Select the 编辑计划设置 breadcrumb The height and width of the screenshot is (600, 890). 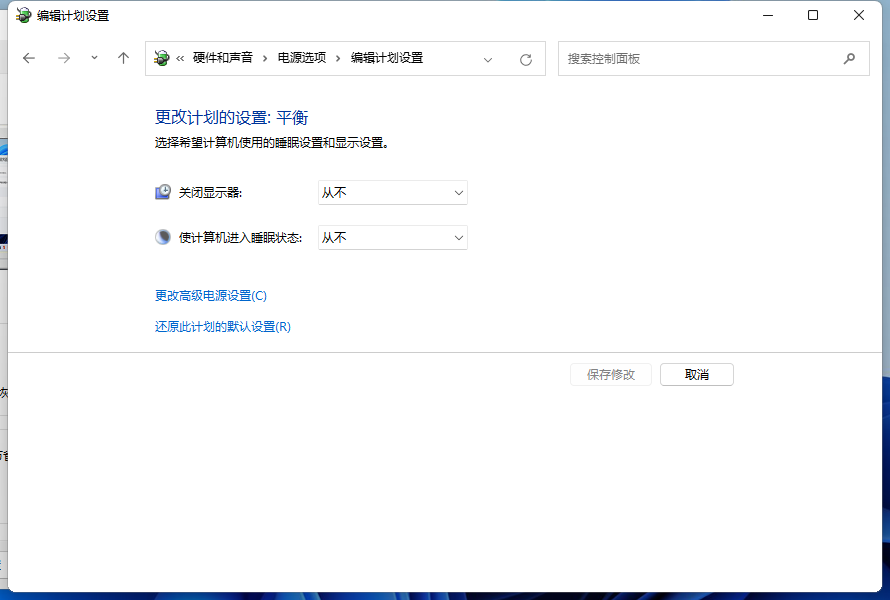[386, 58]
